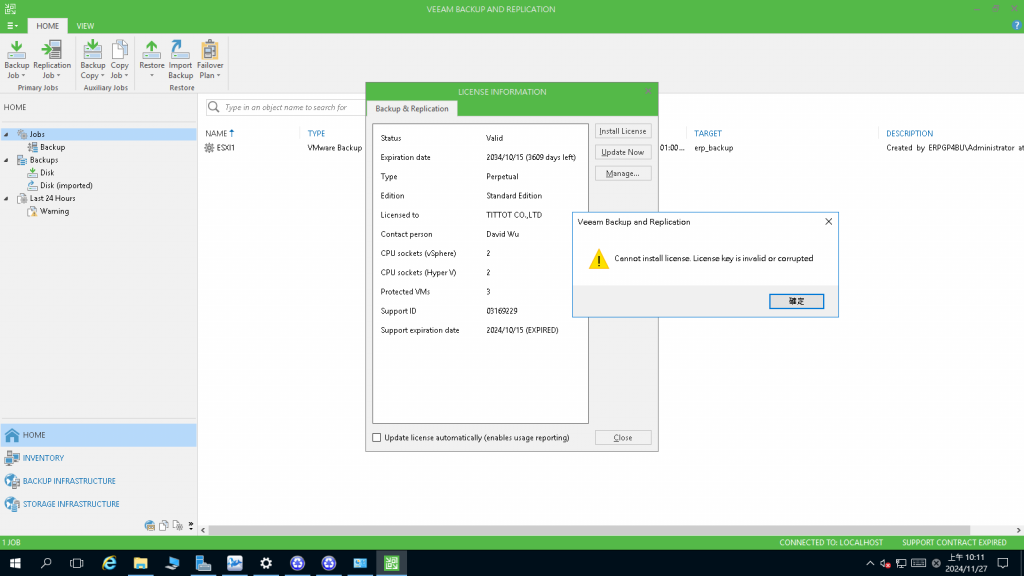Open the BACKUP INFRASTRUCTURE navigation section
1024x576 pixels.
click(x=98, y=481)
